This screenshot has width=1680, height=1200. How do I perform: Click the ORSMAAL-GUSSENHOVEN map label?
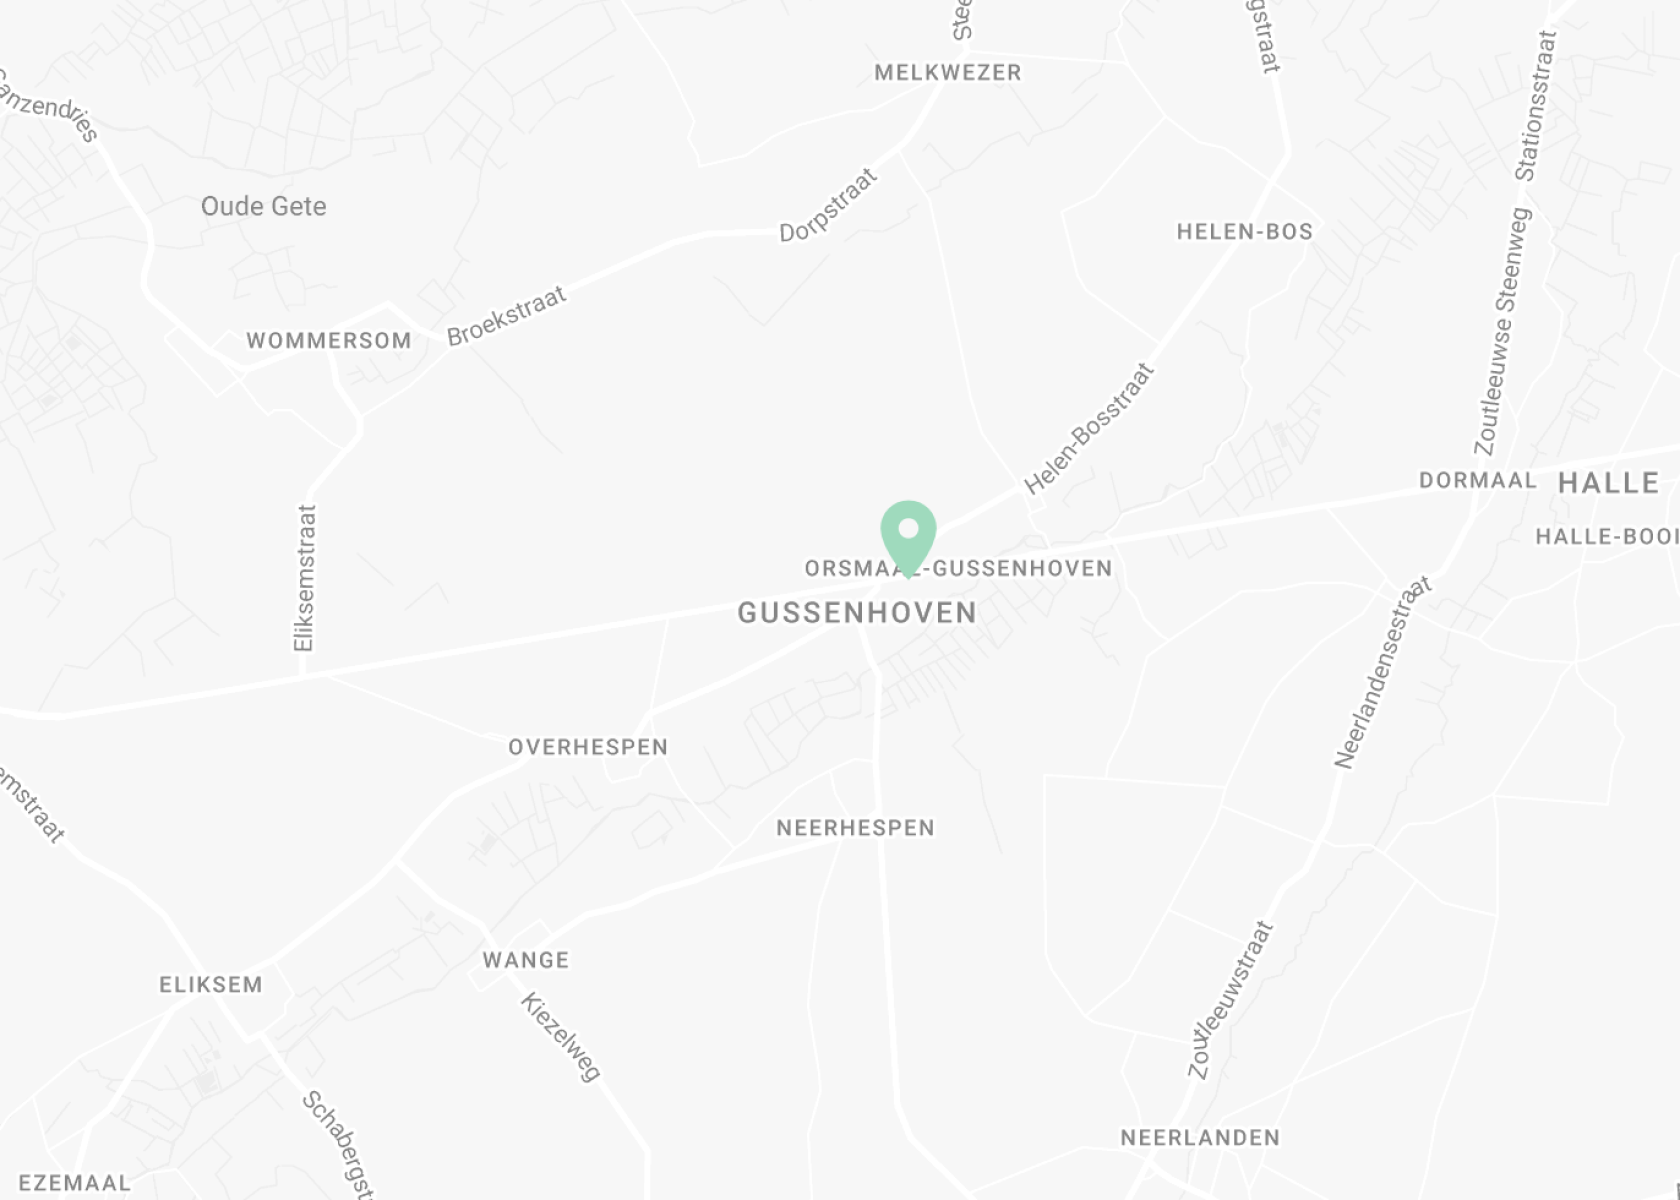(959, 569)
